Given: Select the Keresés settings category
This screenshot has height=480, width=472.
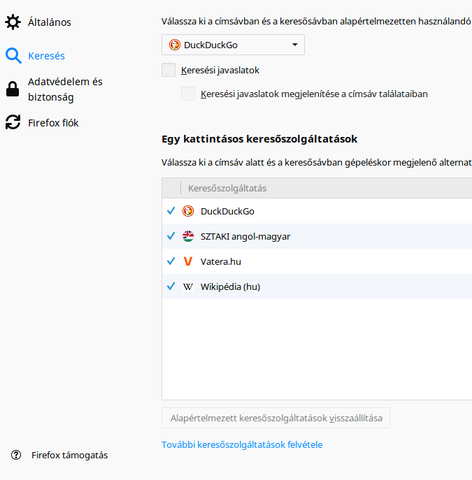Looking at the screenshot, I should (x=46, y=56).
